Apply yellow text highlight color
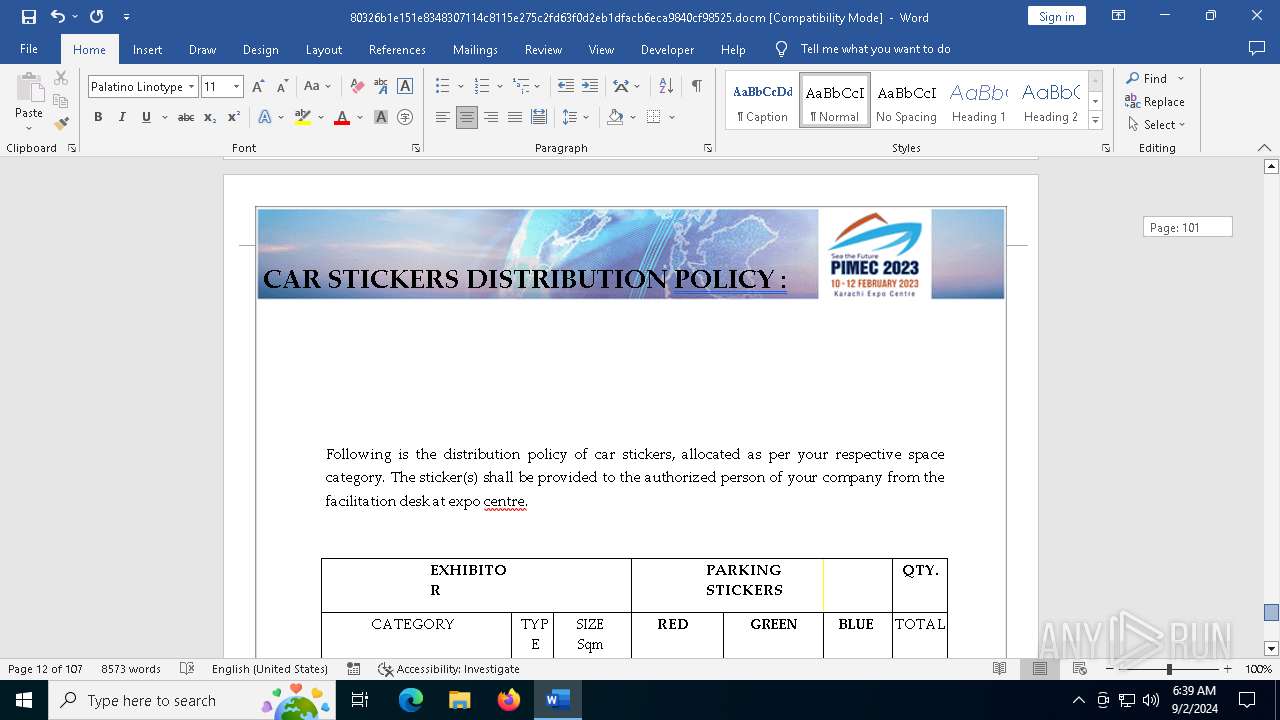 tap(303, 117)
